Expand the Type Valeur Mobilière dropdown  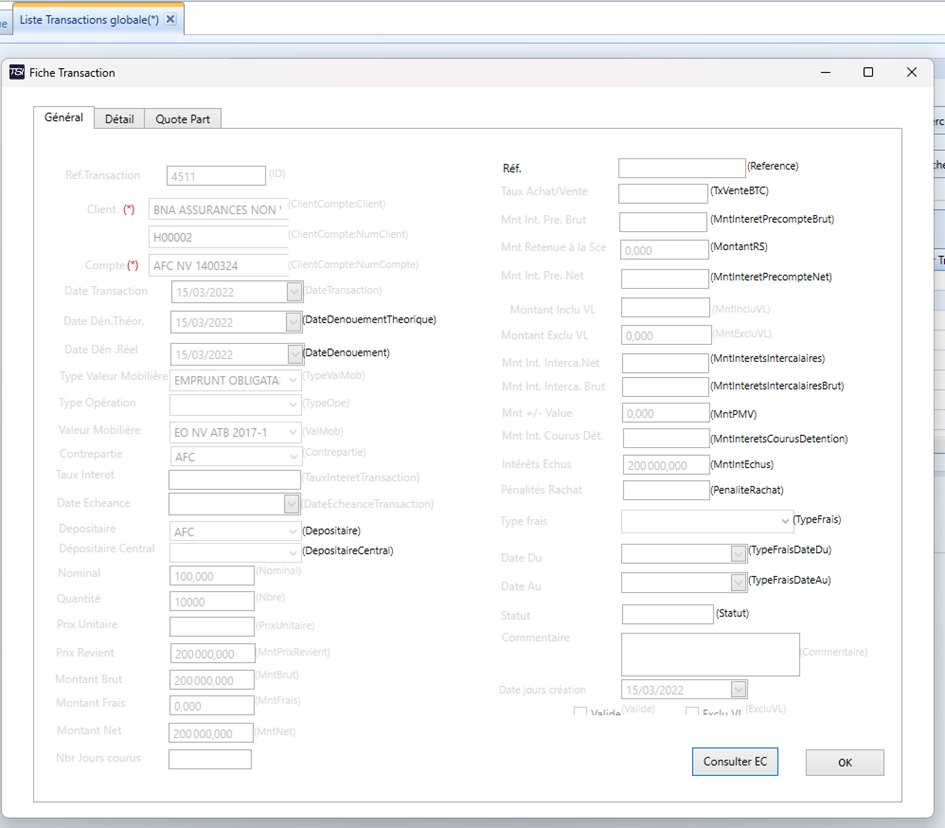(293, 380)
